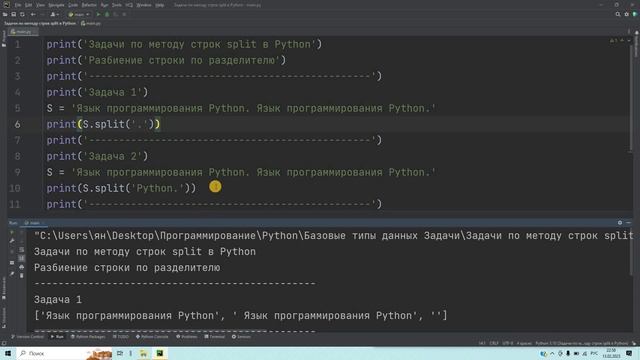Open the 'main' run configuration dropdown
The width and height of the screenshot is (640, 360).
point(79,14)
